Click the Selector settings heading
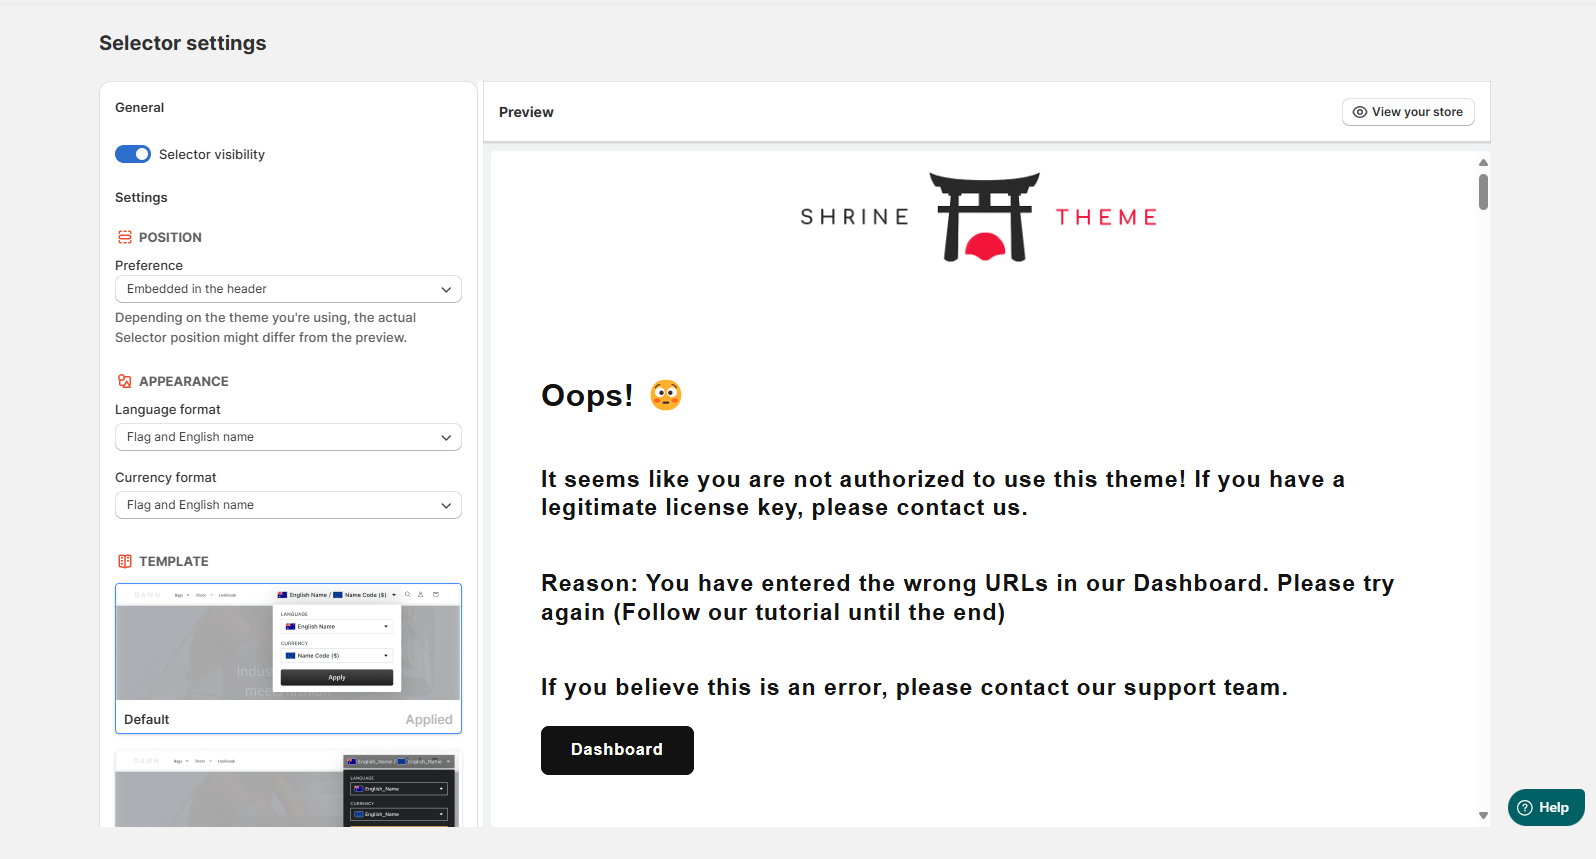1596x859 pixels. [x=183, y=43]
